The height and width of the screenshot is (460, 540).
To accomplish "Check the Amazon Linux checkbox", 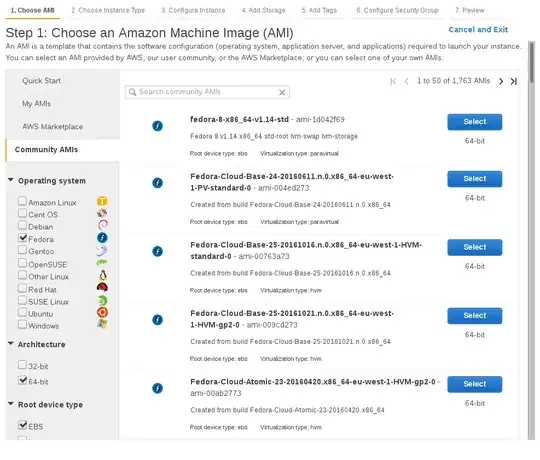I will [22, 201].
